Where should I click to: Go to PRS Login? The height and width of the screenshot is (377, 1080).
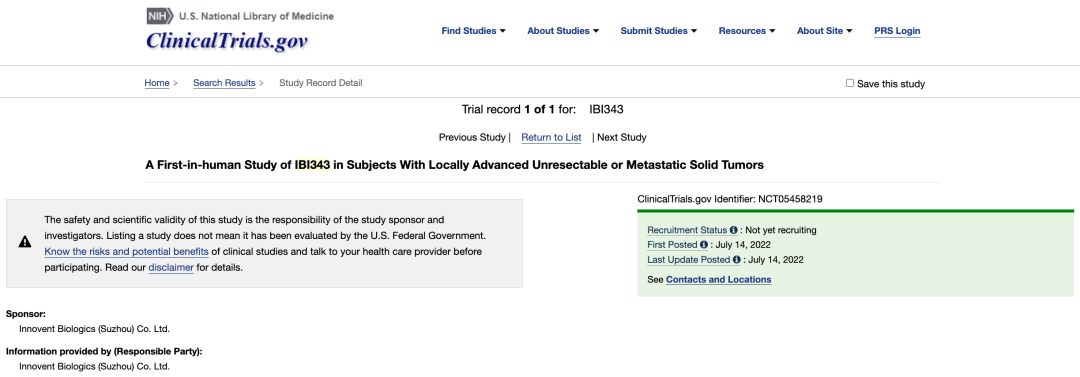(897, 31)
